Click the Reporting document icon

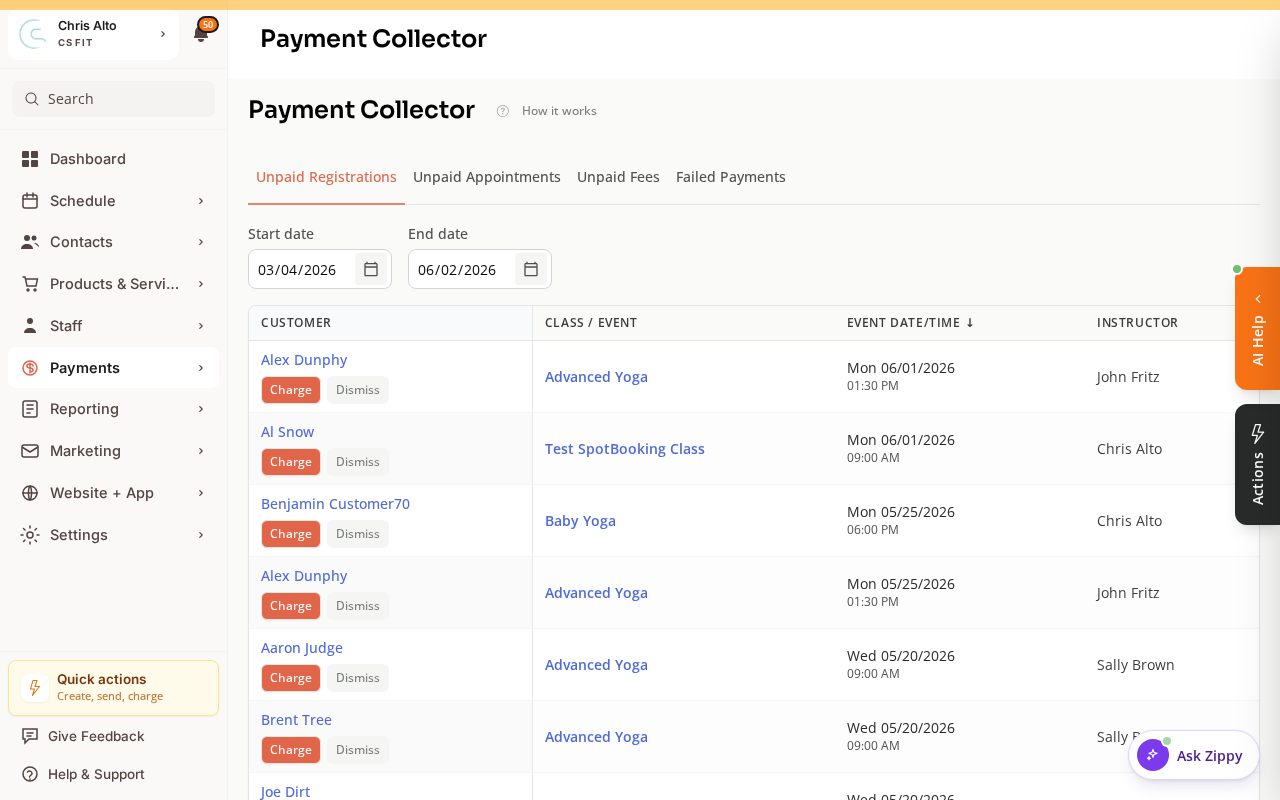coord(30,409)
